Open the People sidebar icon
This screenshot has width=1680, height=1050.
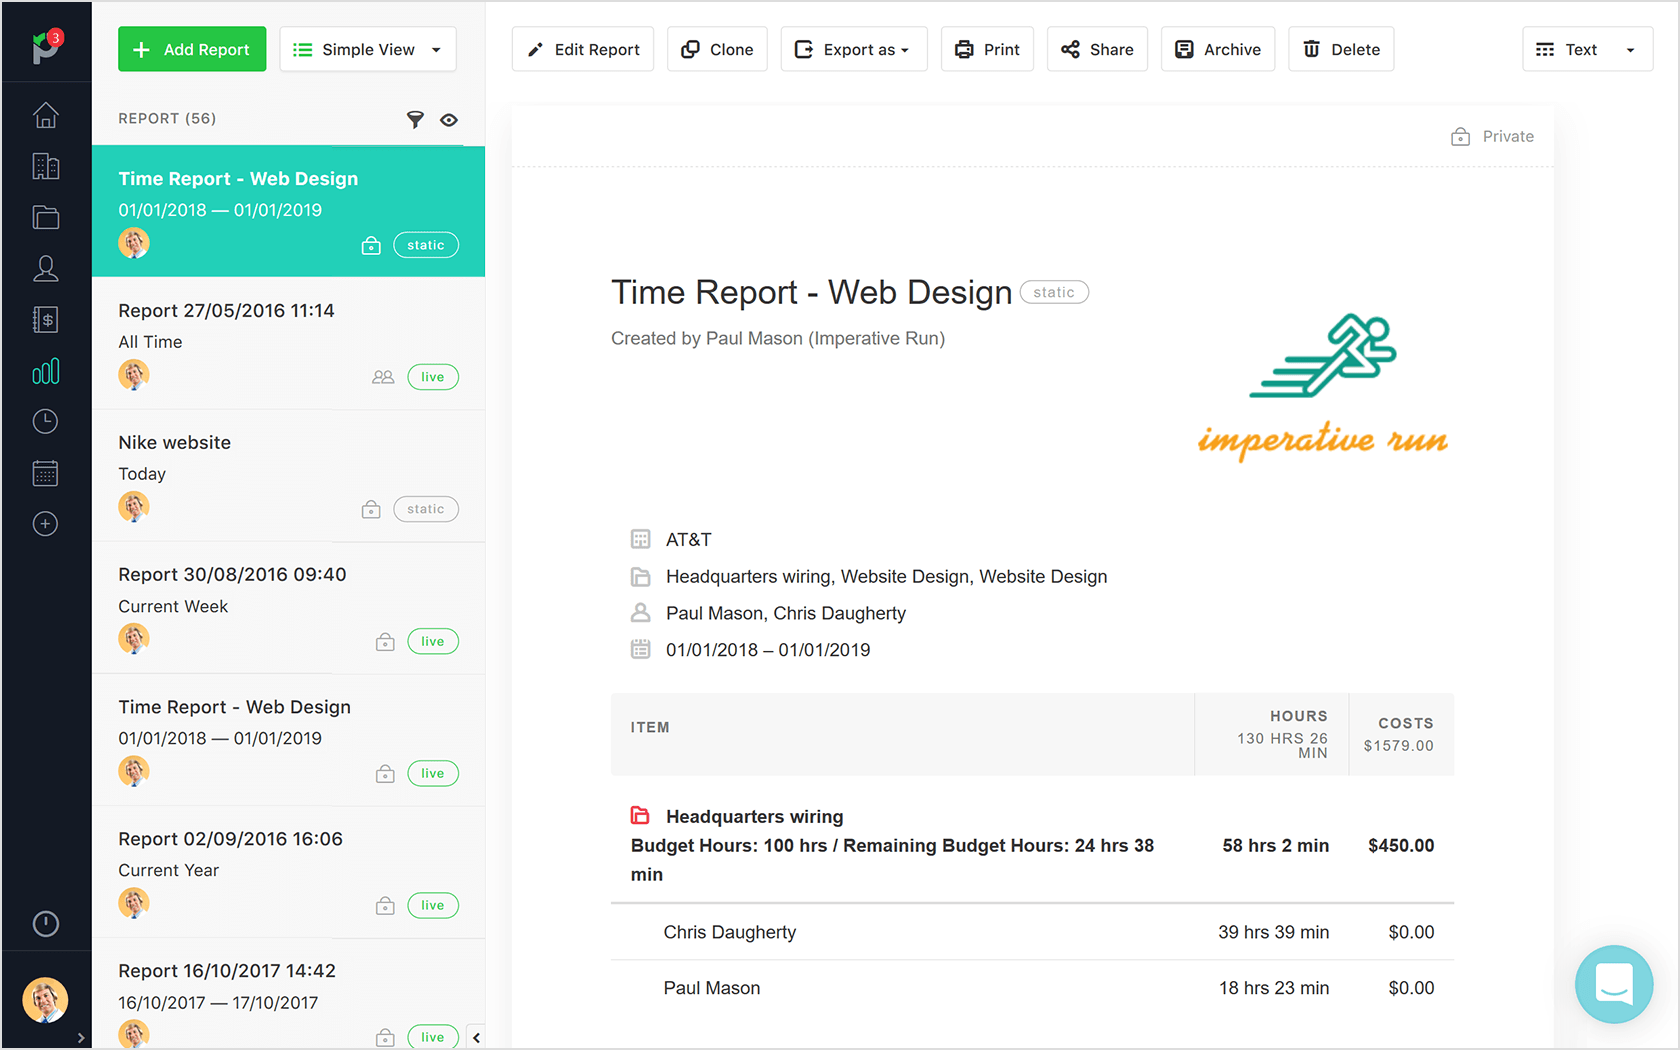[45, 268]
